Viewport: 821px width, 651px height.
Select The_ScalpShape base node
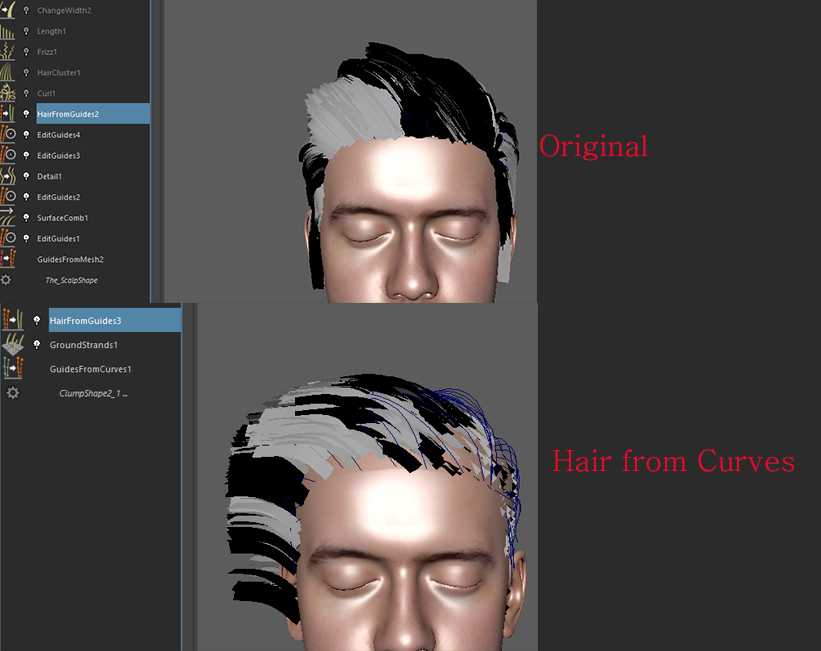(71, 280)
